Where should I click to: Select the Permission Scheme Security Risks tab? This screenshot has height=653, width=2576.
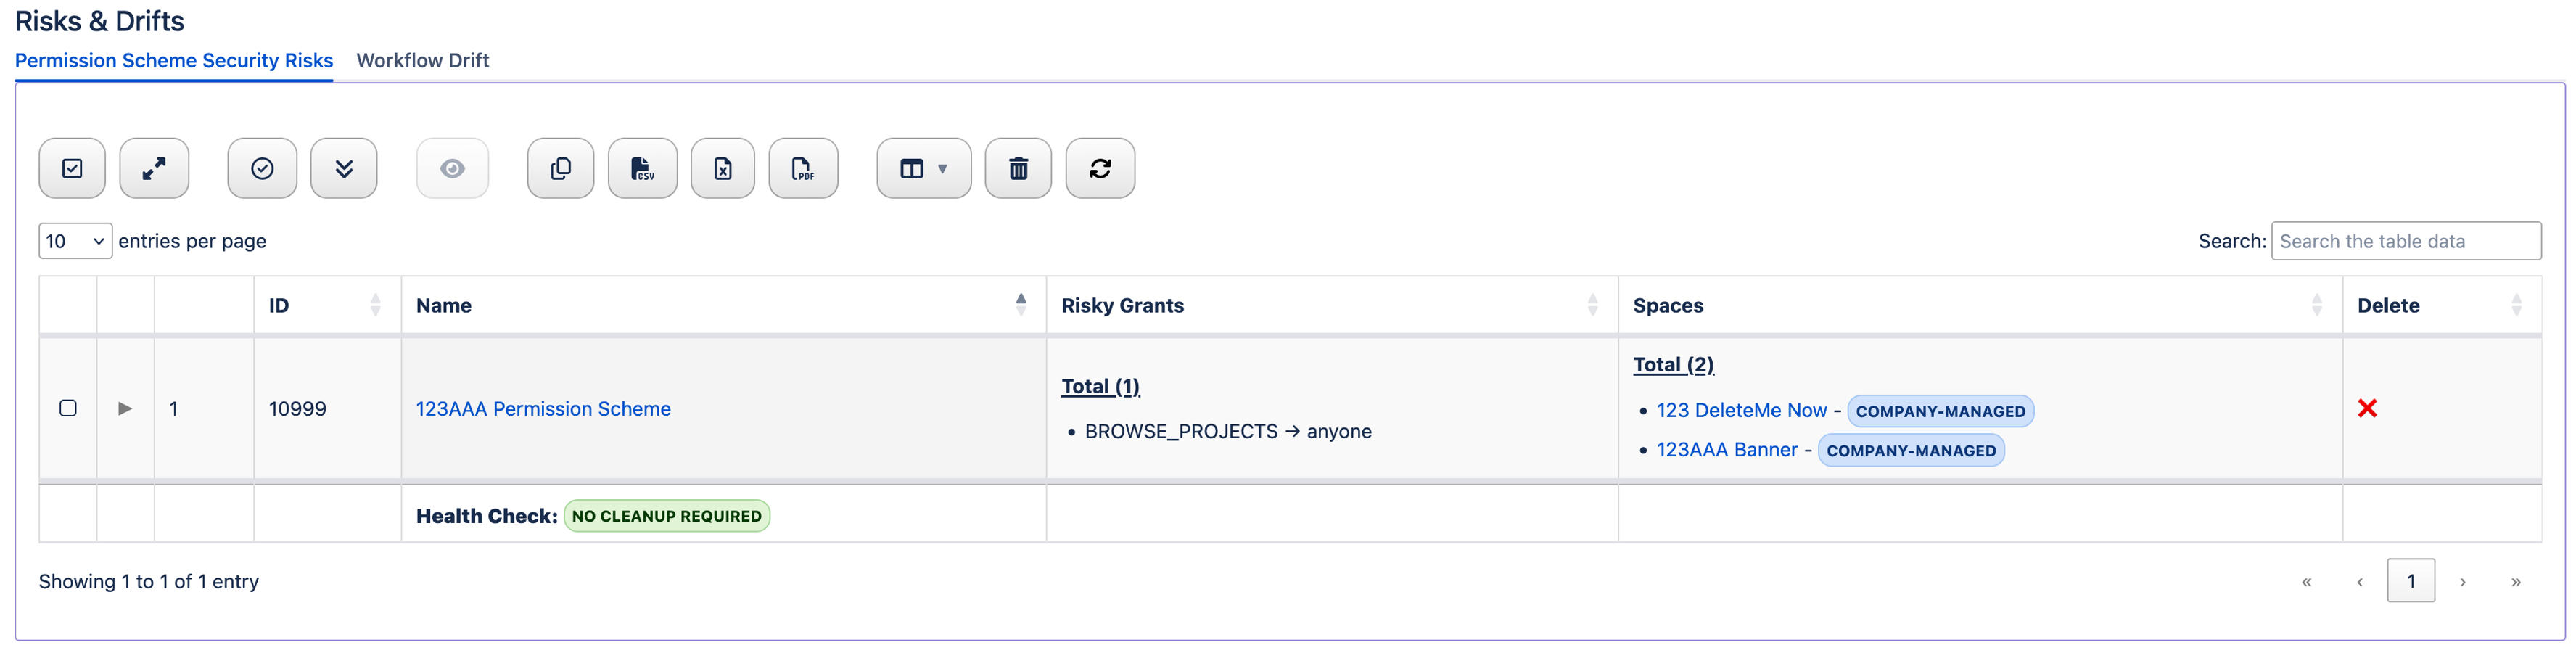click(x=173, y=60)
